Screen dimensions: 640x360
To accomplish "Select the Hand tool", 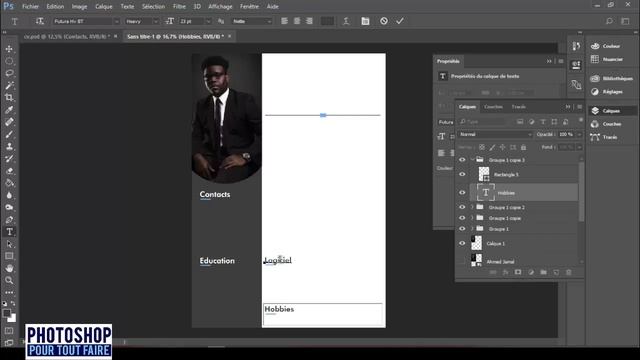I will [x=9, y=268].
